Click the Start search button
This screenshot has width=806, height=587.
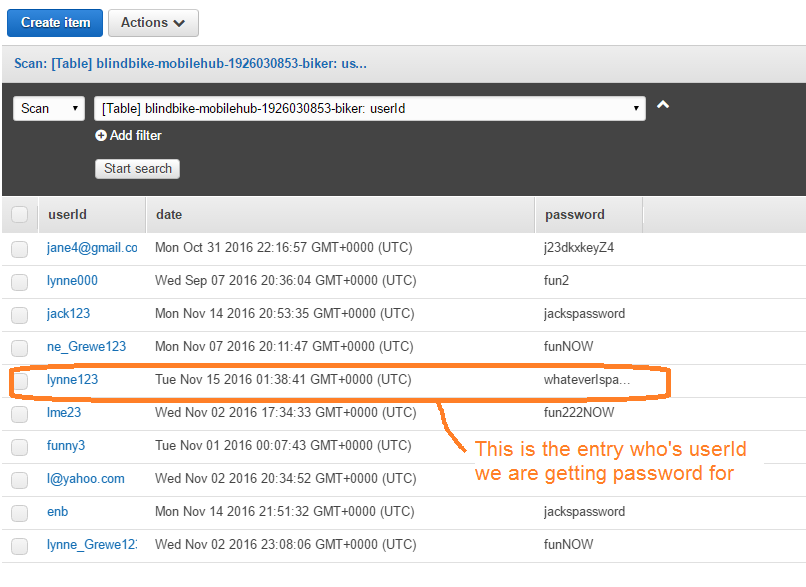(x=138, y=169)
